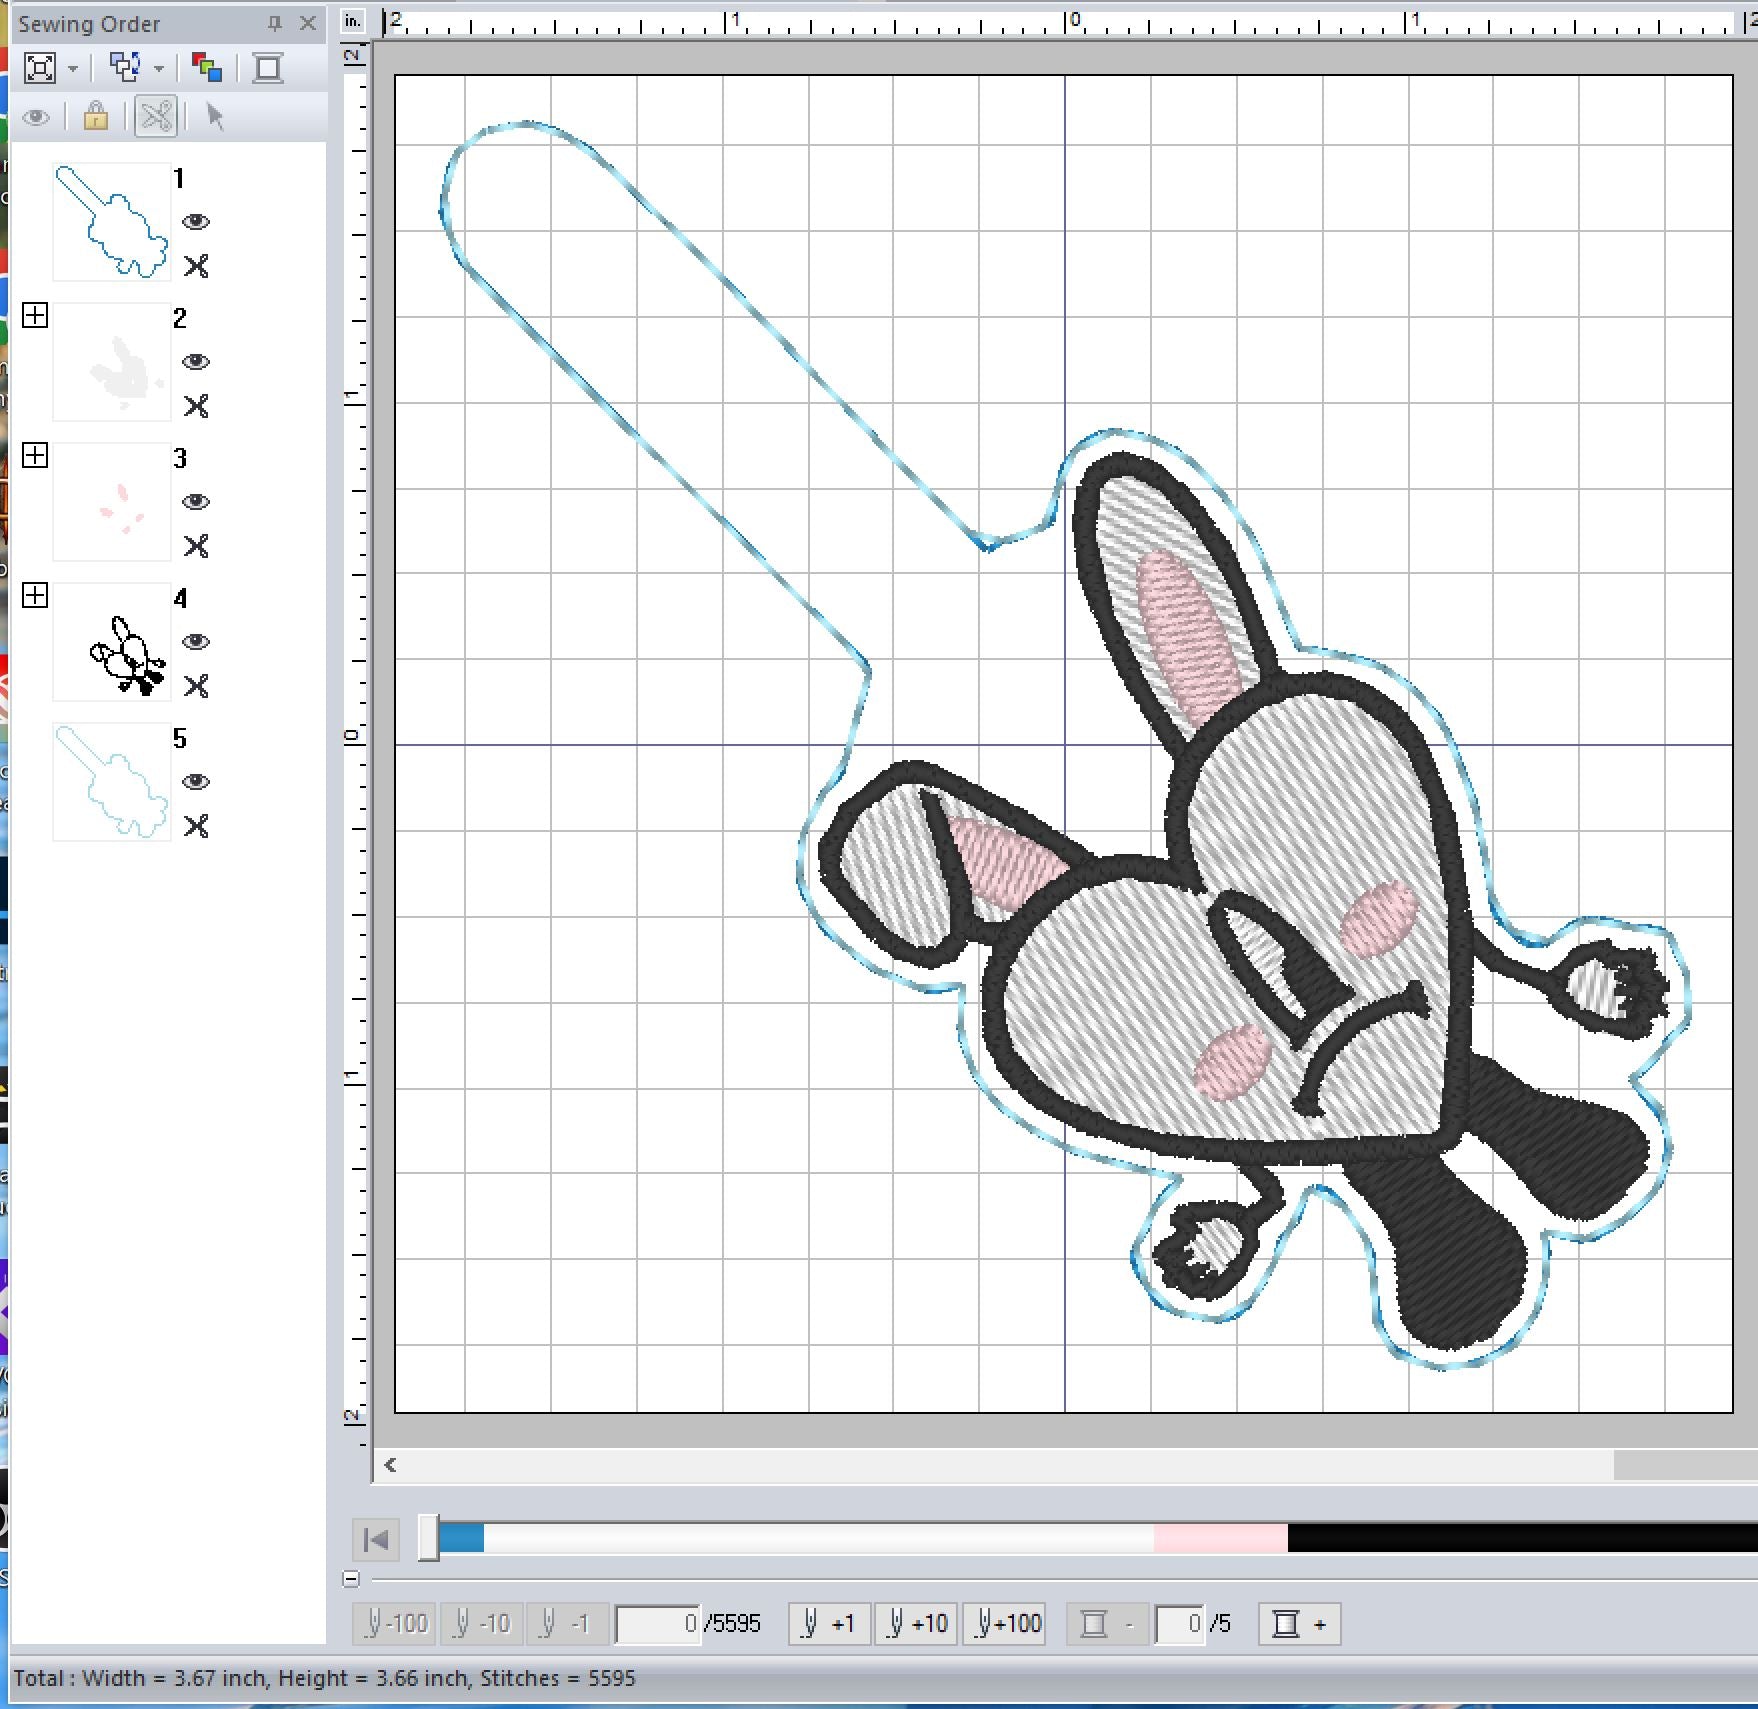Click scissors icon for sewing step 1
This screenshot has width=1758, height=1709.
coord(196,266)
